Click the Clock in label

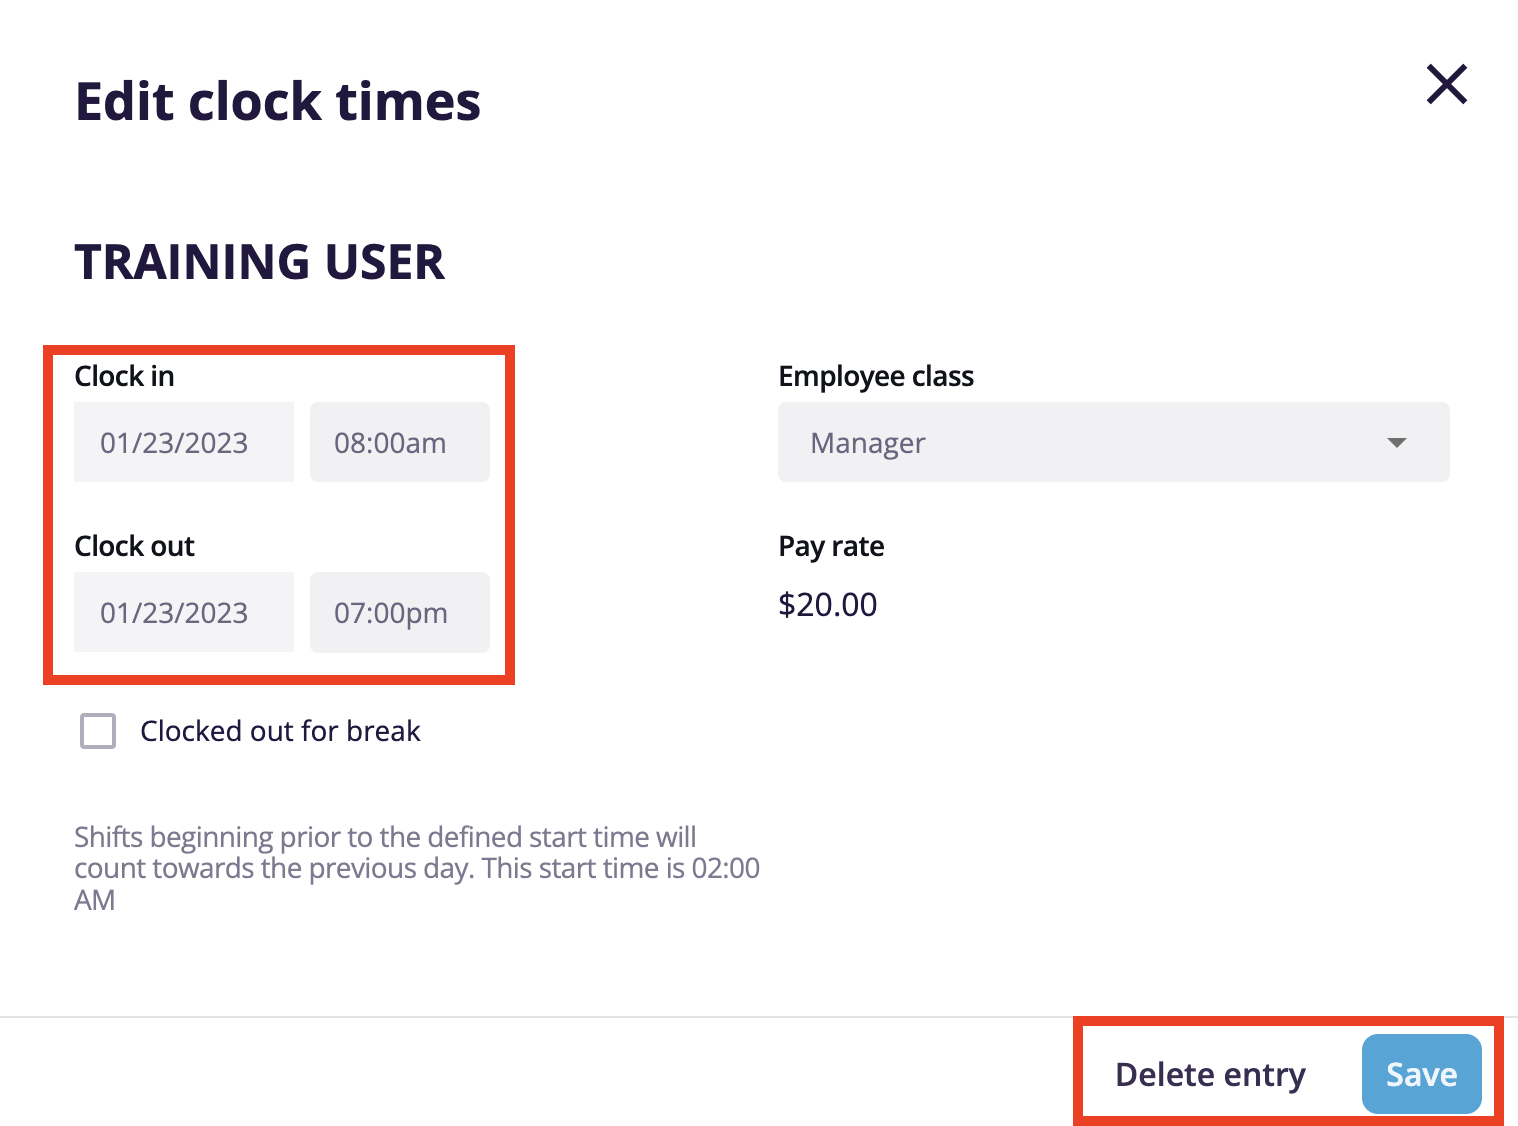pyautogui.click(x=124, y=375)
